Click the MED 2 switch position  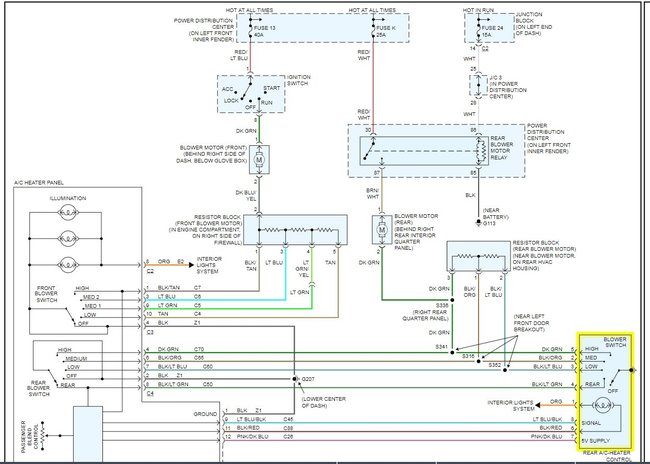[91, 297]
